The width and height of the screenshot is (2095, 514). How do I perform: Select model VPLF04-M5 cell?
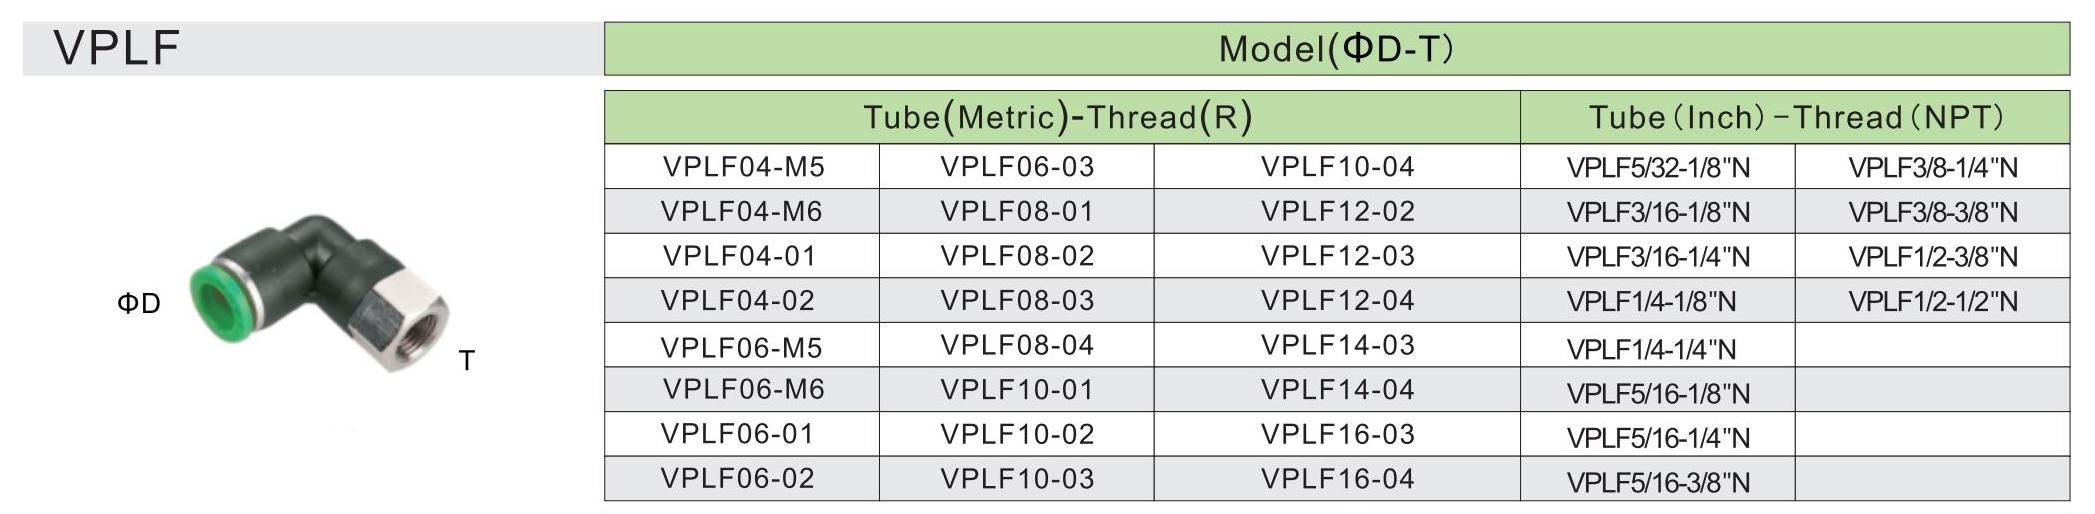[x=743, y=167]
